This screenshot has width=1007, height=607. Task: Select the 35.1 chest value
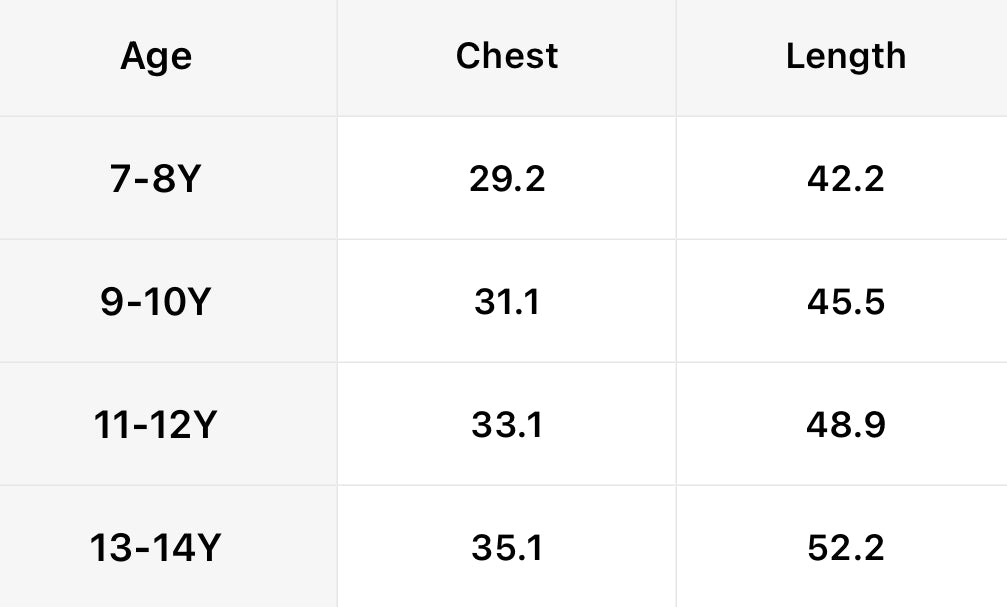click(507, 548)
